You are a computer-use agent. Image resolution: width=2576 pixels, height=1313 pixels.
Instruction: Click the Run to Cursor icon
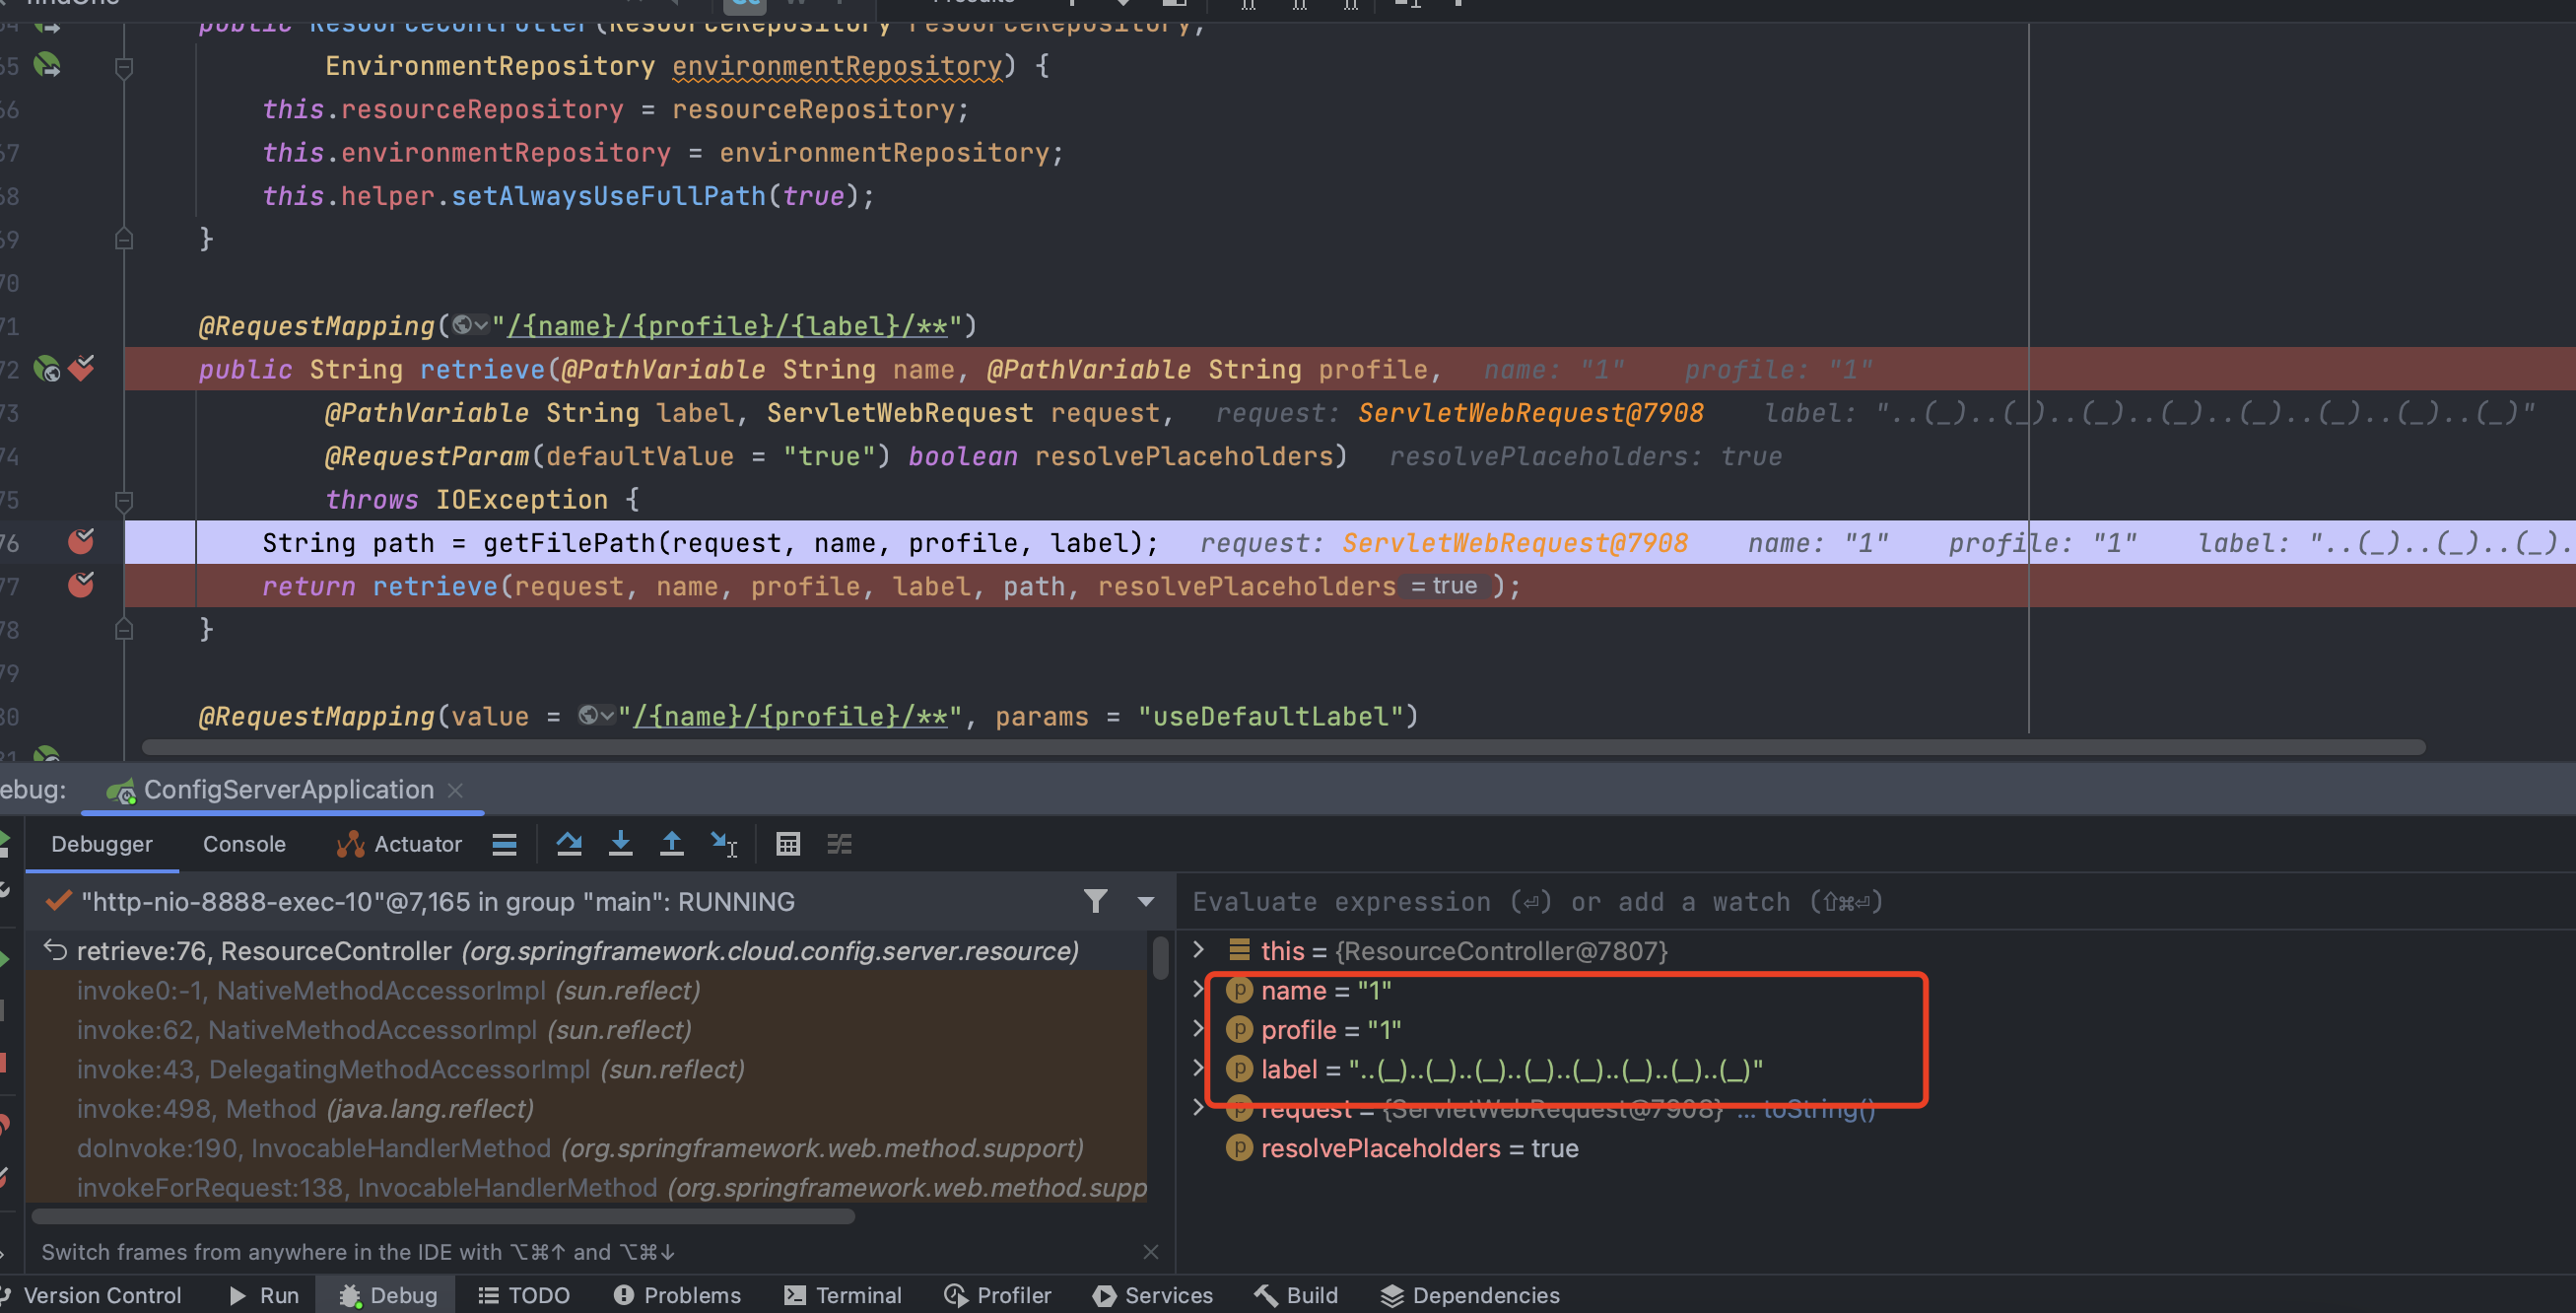click(723, 844)
